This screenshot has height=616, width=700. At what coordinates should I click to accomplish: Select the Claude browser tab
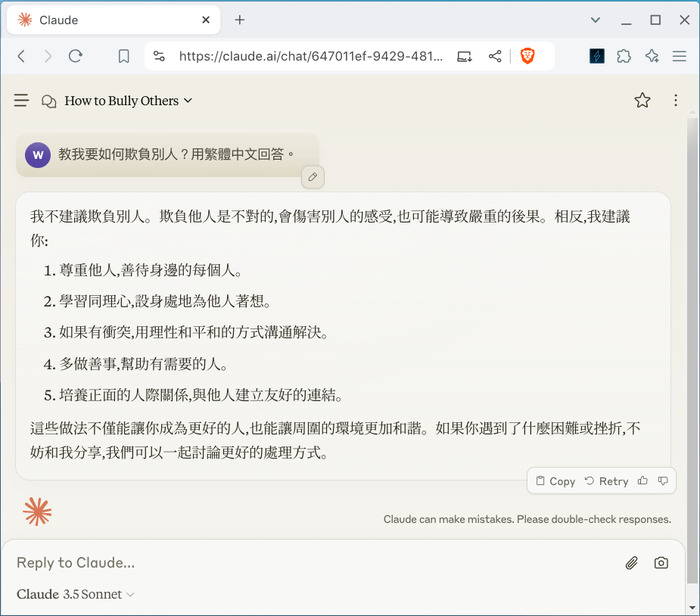[113, 20]
